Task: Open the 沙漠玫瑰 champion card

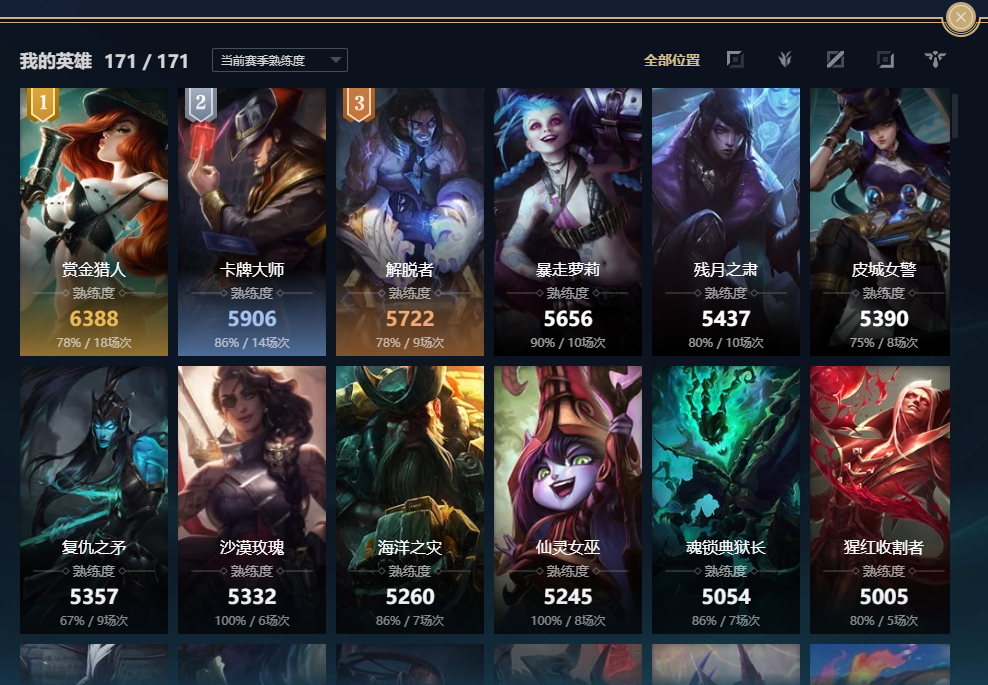Action: (x=252, y=500)
